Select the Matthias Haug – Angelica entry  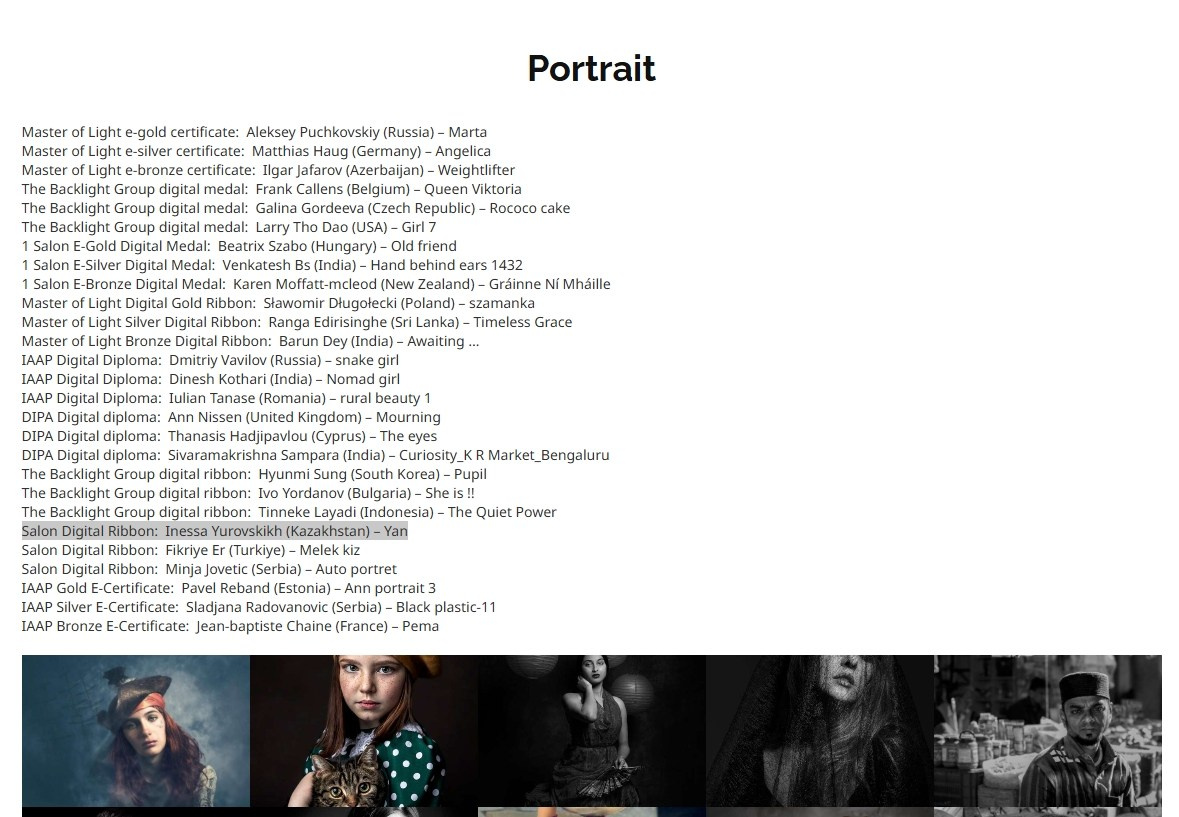pyautogui.click(x=256, y=151)
